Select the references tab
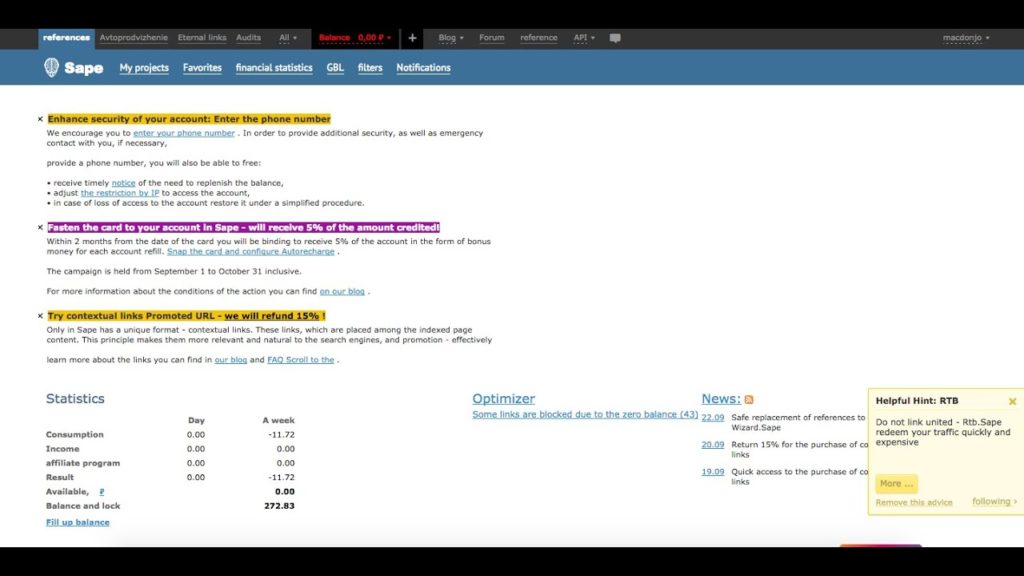Screen dimensions: 1024x576 tap(66, 38)
